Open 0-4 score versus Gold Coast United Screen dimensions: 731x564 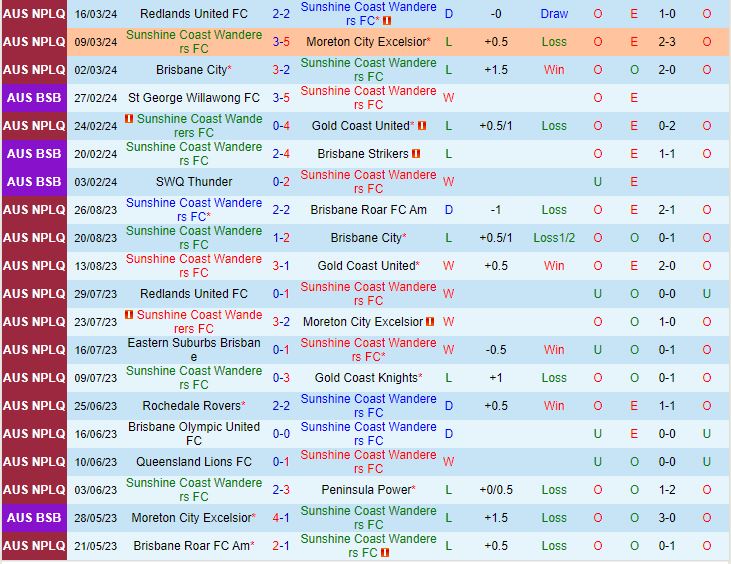point(281,126)
